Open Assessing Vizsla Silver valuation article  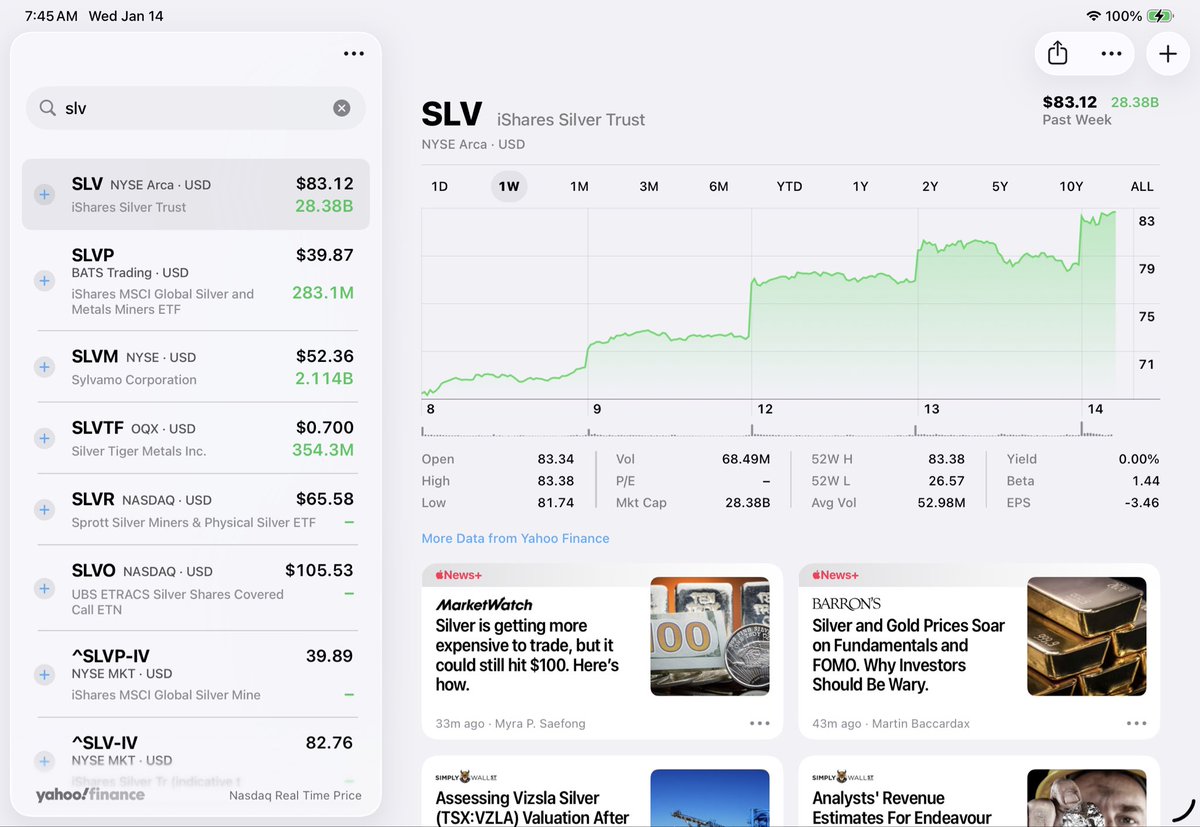[x=603, y=792]
